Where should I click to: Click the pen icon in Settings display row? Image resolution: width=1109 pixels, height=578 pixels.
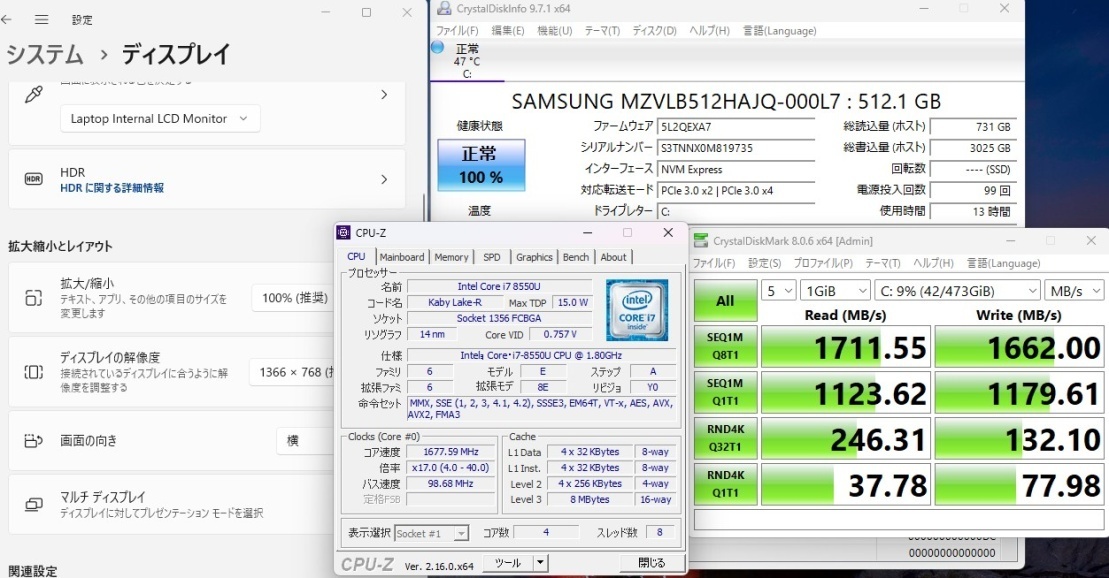click(33, 95)
